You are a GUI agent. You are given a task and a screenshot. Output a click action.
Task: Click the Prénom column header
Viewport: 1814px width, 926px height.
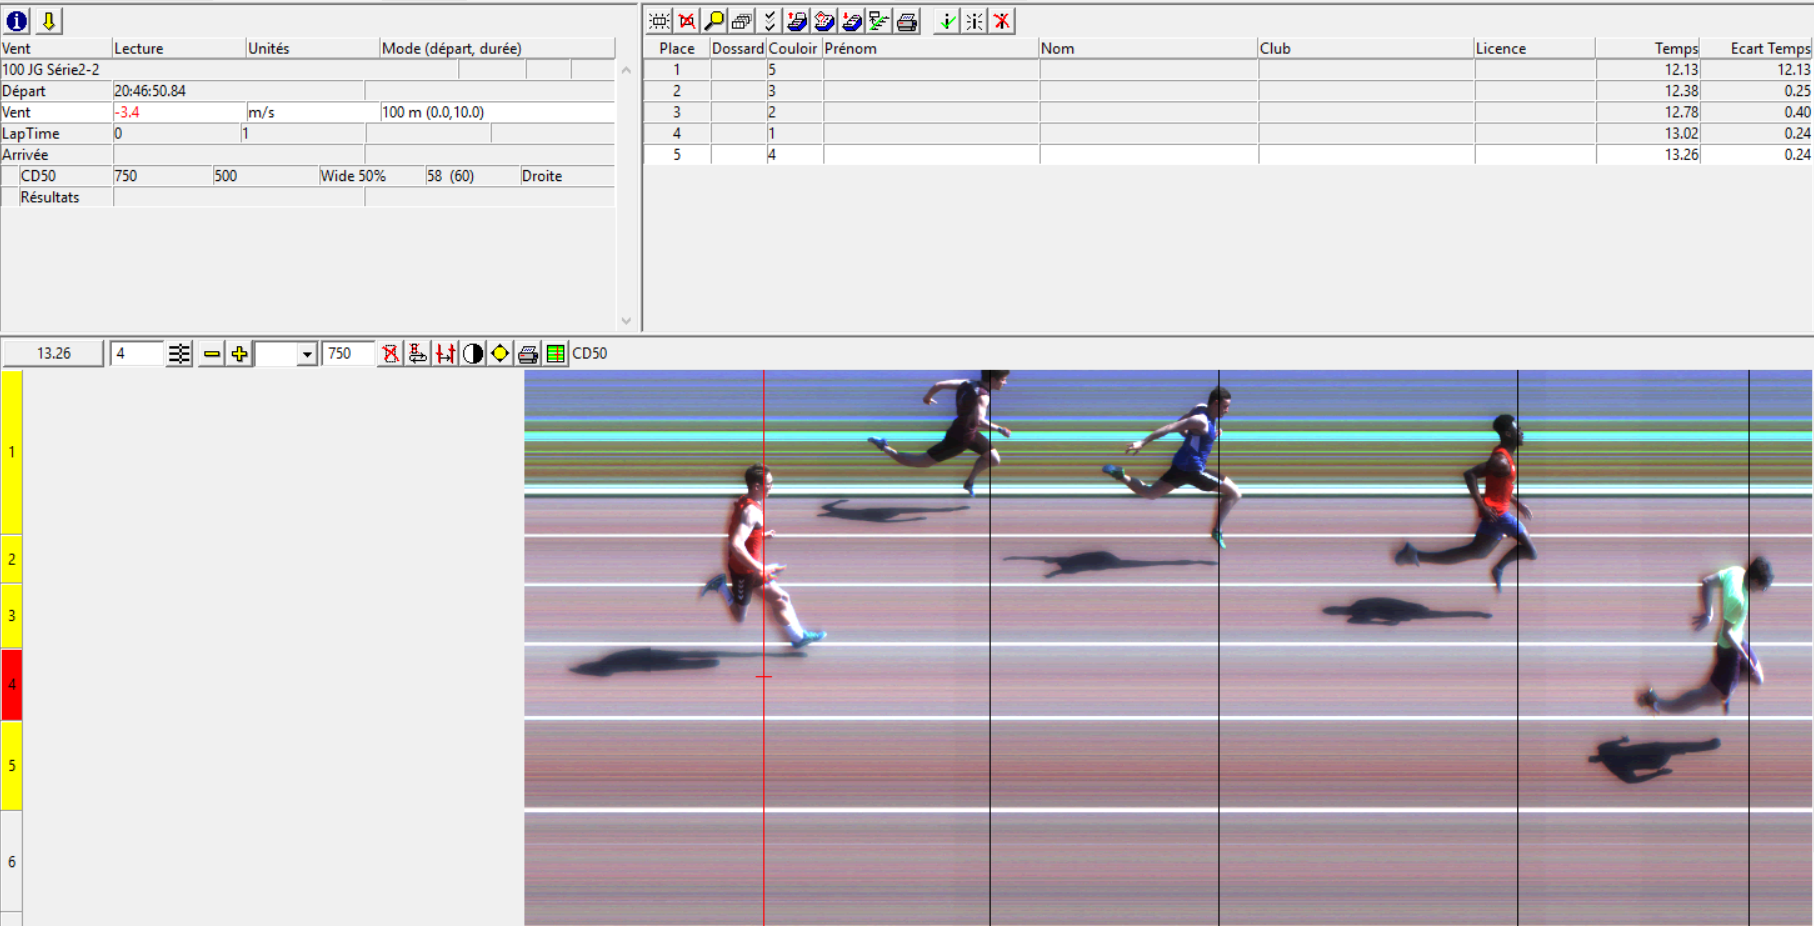[x=930, y=48]
